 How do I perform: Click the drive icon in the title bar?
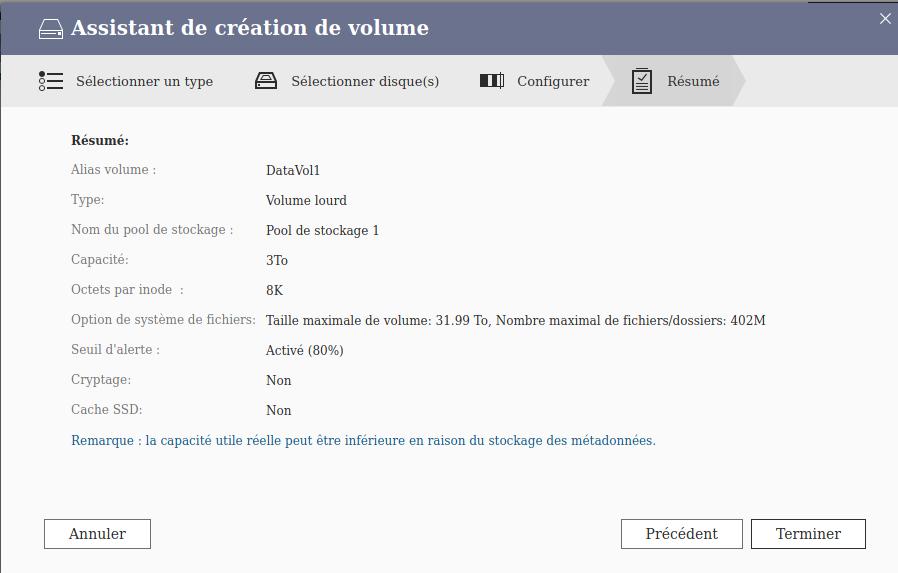[x=50, y=29]
